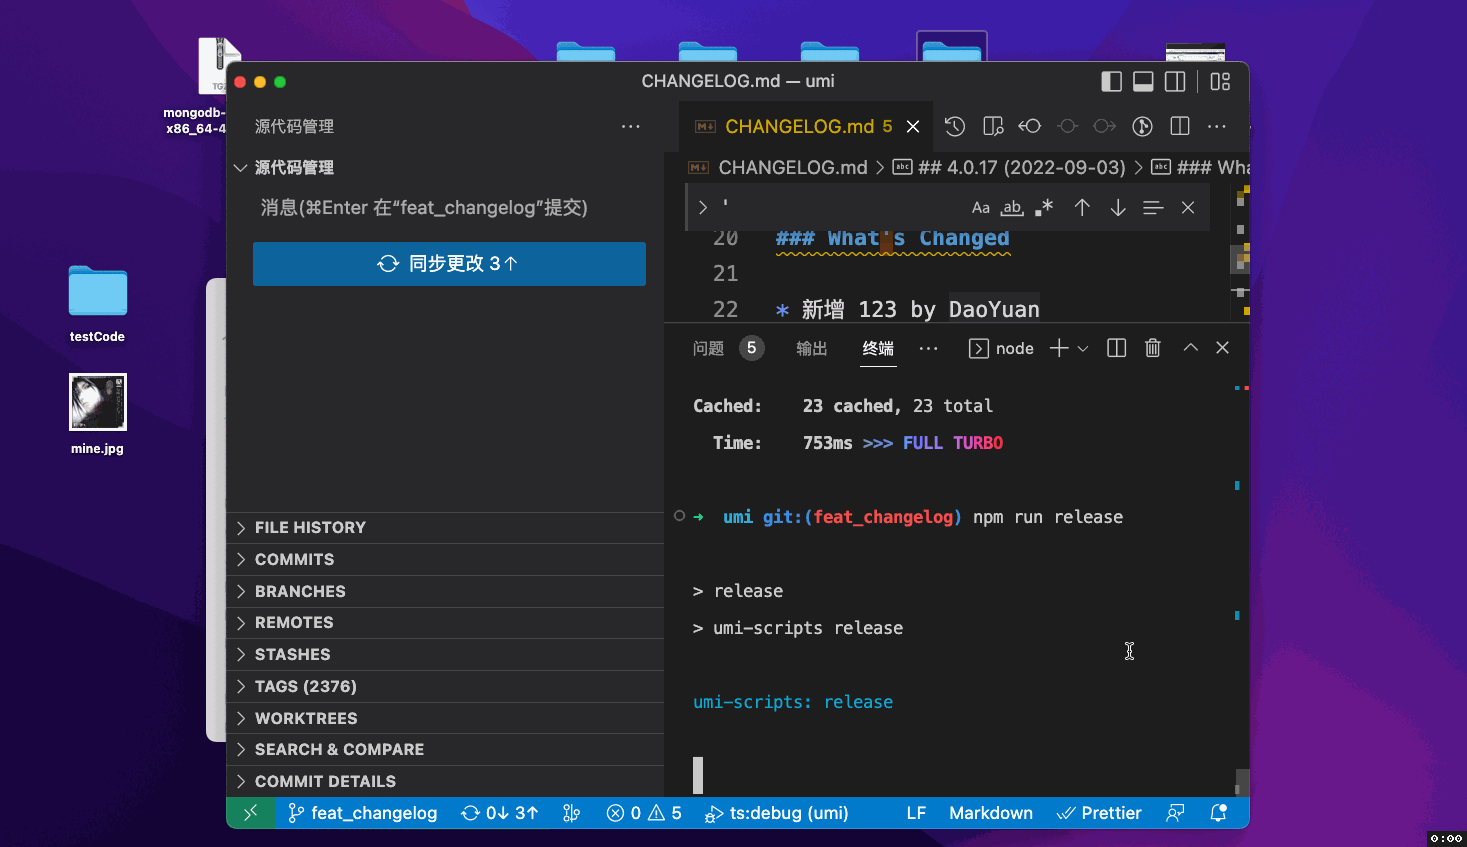Expand the STASHES section
This screenshot has height=847, width=1467.
coord(445,655)
